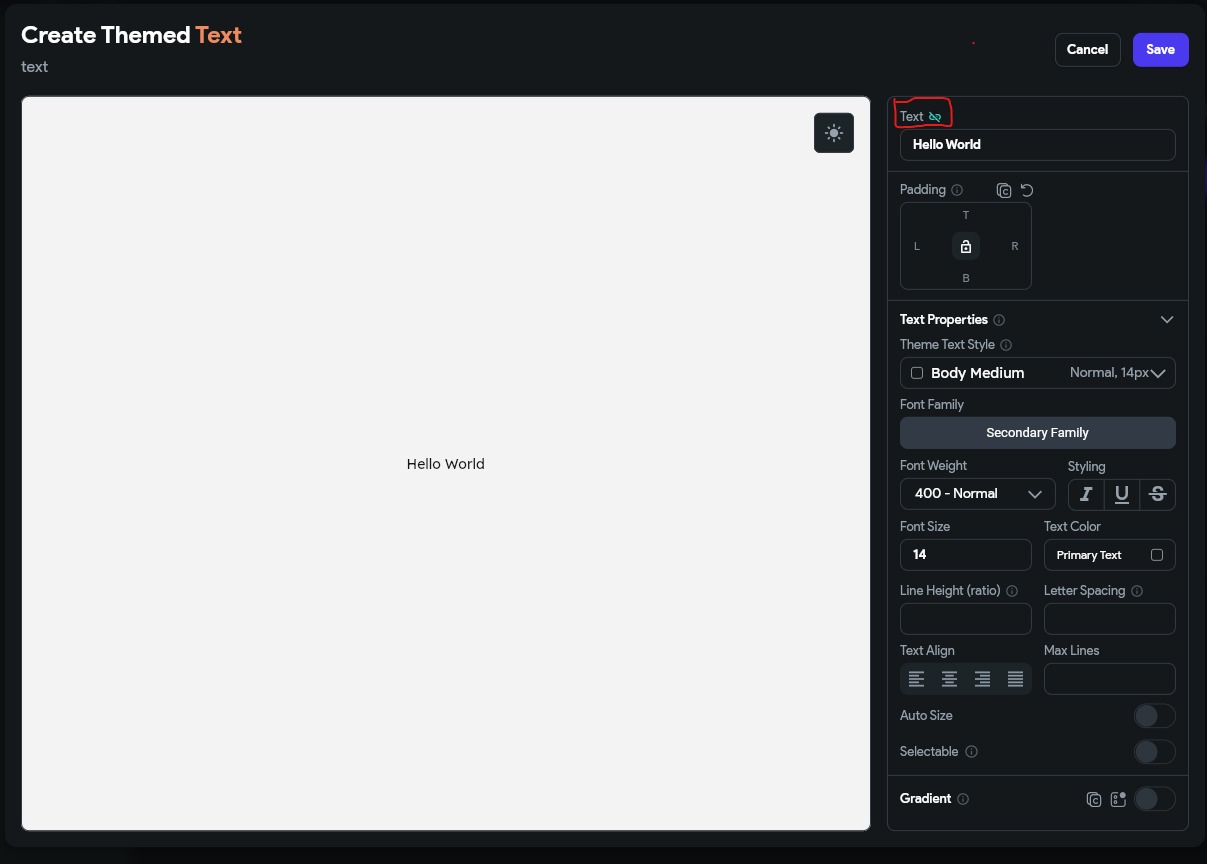
Task: Set text alignment to center
Action: pyautogui.click(x=949, y=679)
